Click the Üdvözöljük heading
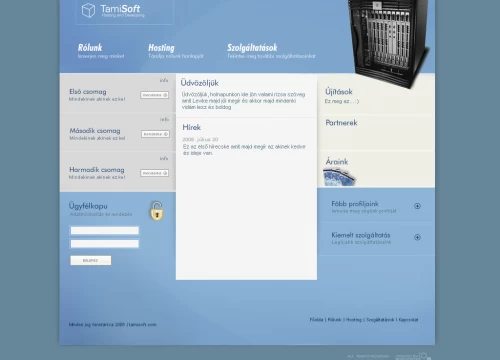 [x=199, y=83]
